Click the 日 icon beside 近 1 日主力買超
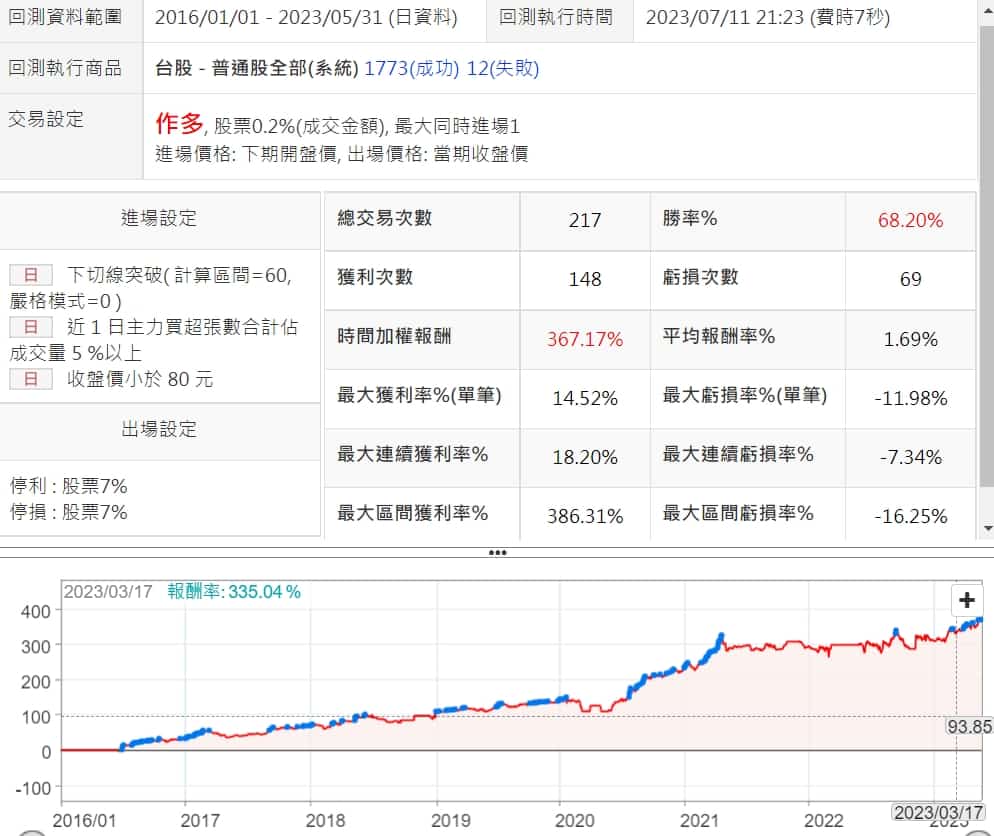This screenshot has width=994, height=836. point(30,327)
